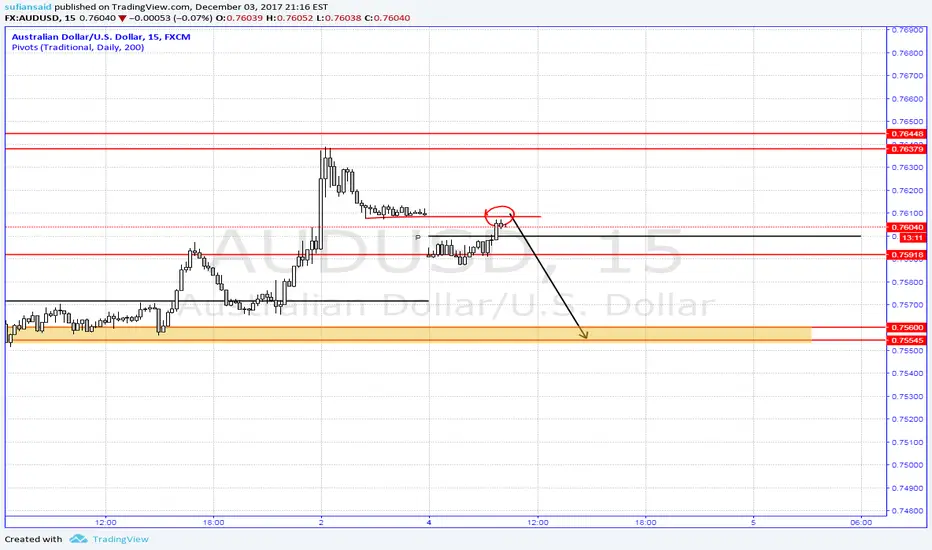The width and height of the screenshot is (932, 550).
Task: Click the time axis label 4
Action: (x=429, y=523)
